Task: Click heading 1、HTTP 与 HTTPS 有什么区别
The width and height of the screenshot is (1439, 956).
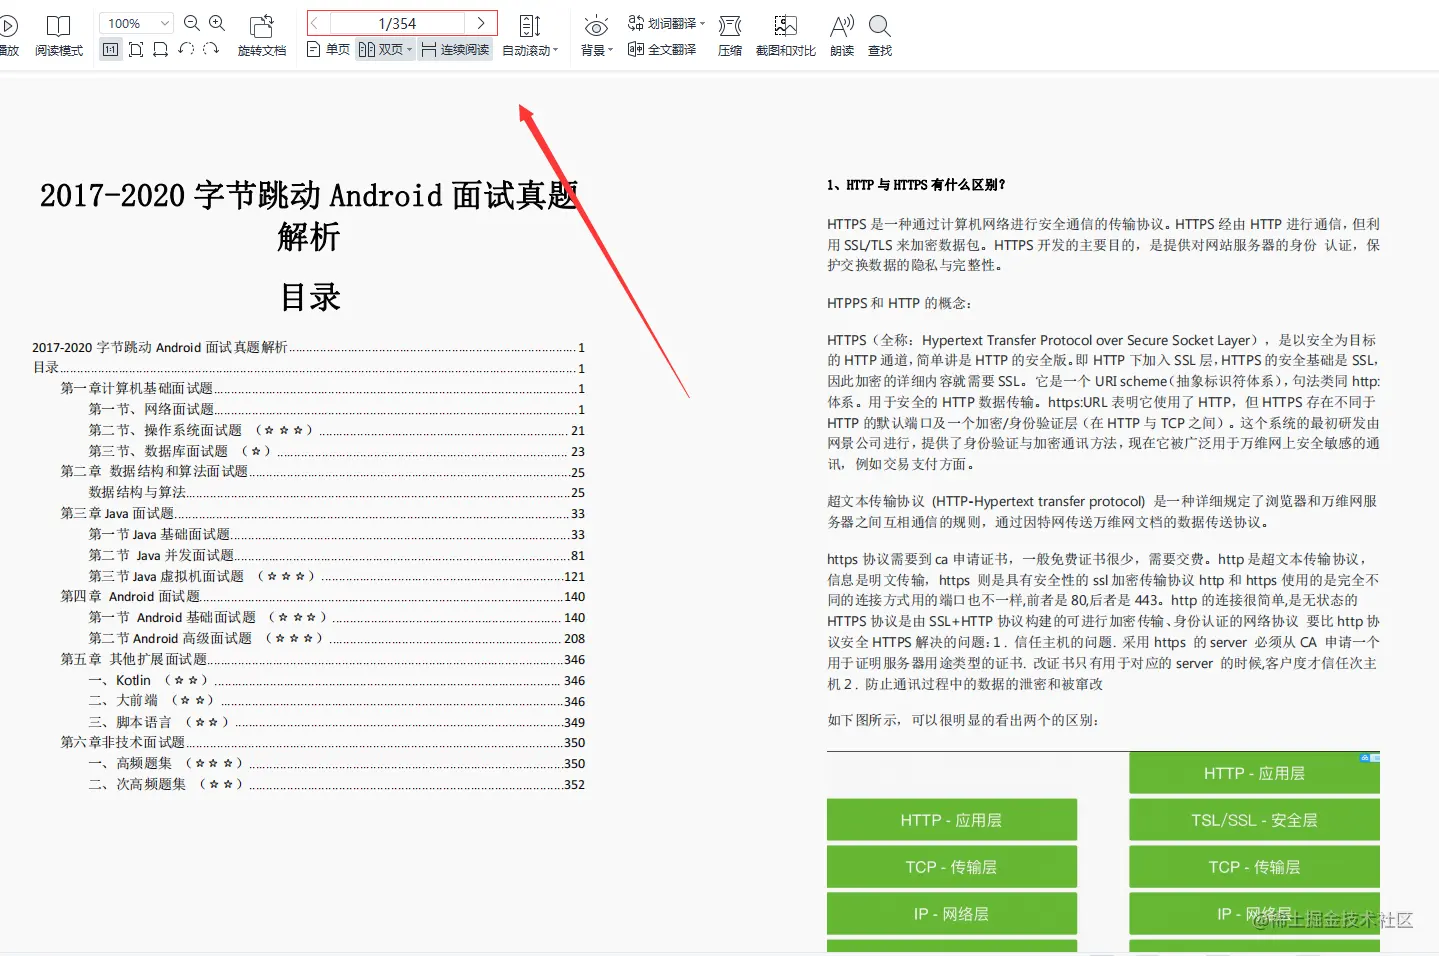Action: 916,184
